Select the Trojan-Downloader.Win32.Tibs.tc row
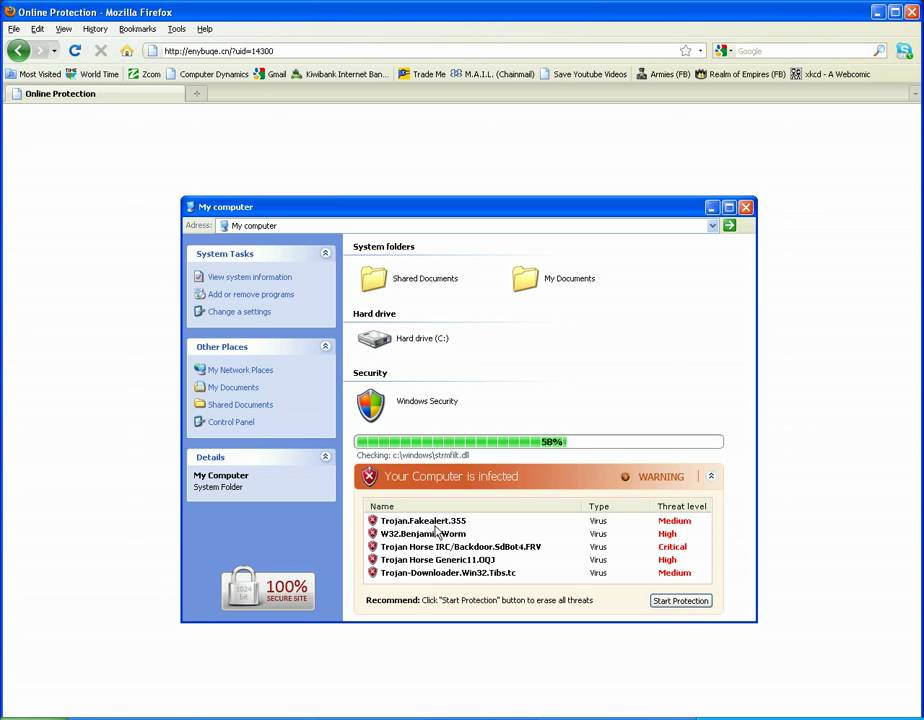924x720 pixels. pyautogui.click(x=537, y=573)
